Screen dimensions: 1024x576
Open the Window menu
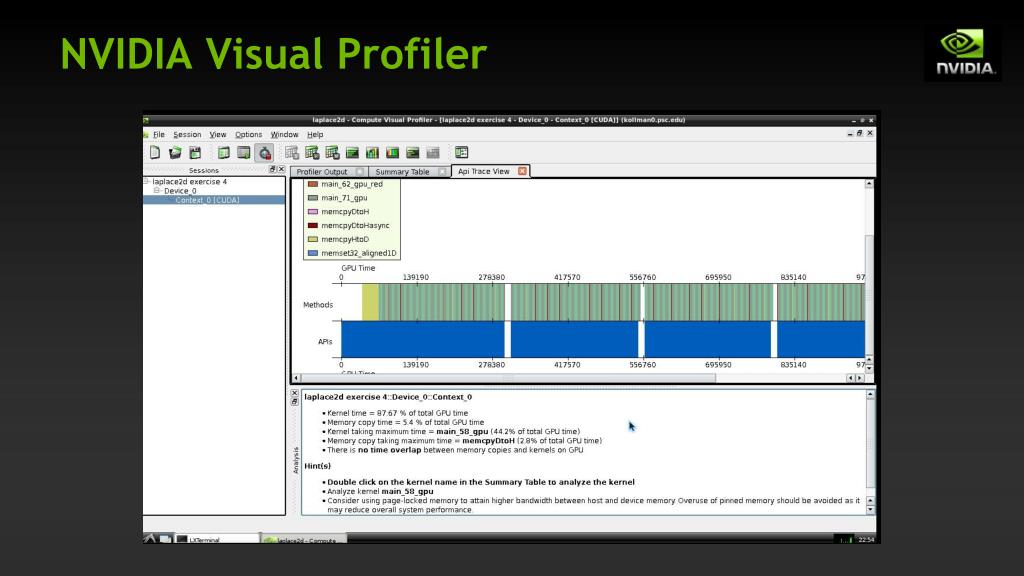click(284, 135)
